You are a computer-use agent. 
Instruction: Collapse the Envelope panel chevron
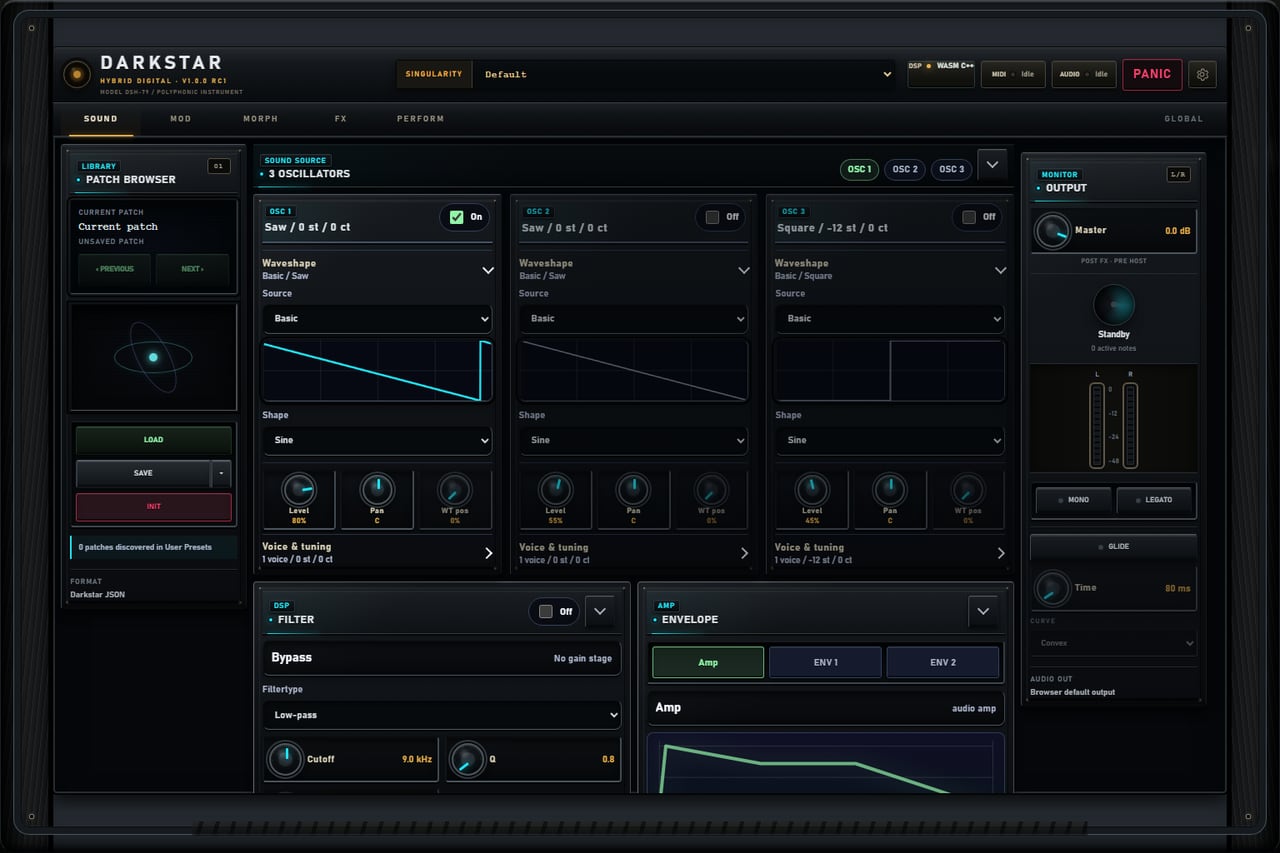(983, 611)
